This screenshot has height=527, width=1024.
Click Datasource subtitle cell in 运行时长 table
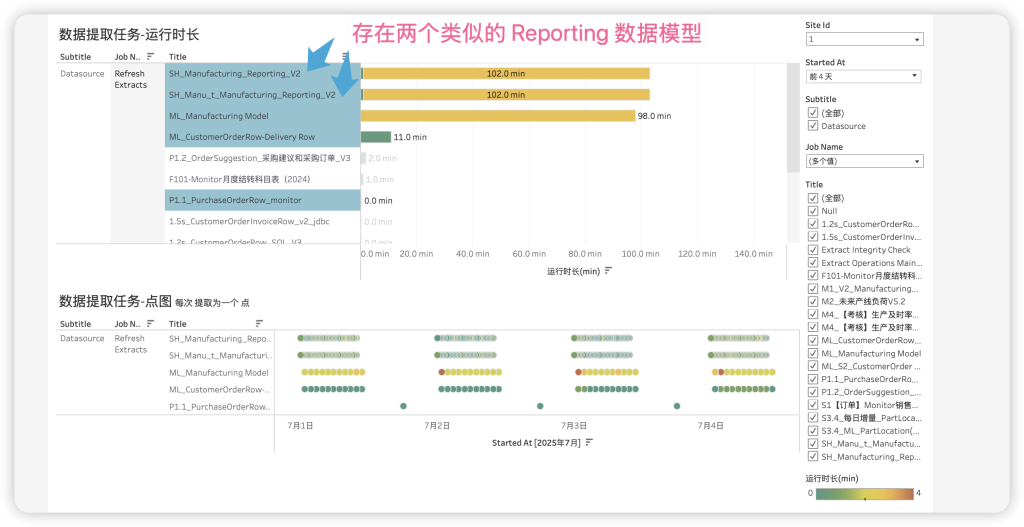point(82,74)
